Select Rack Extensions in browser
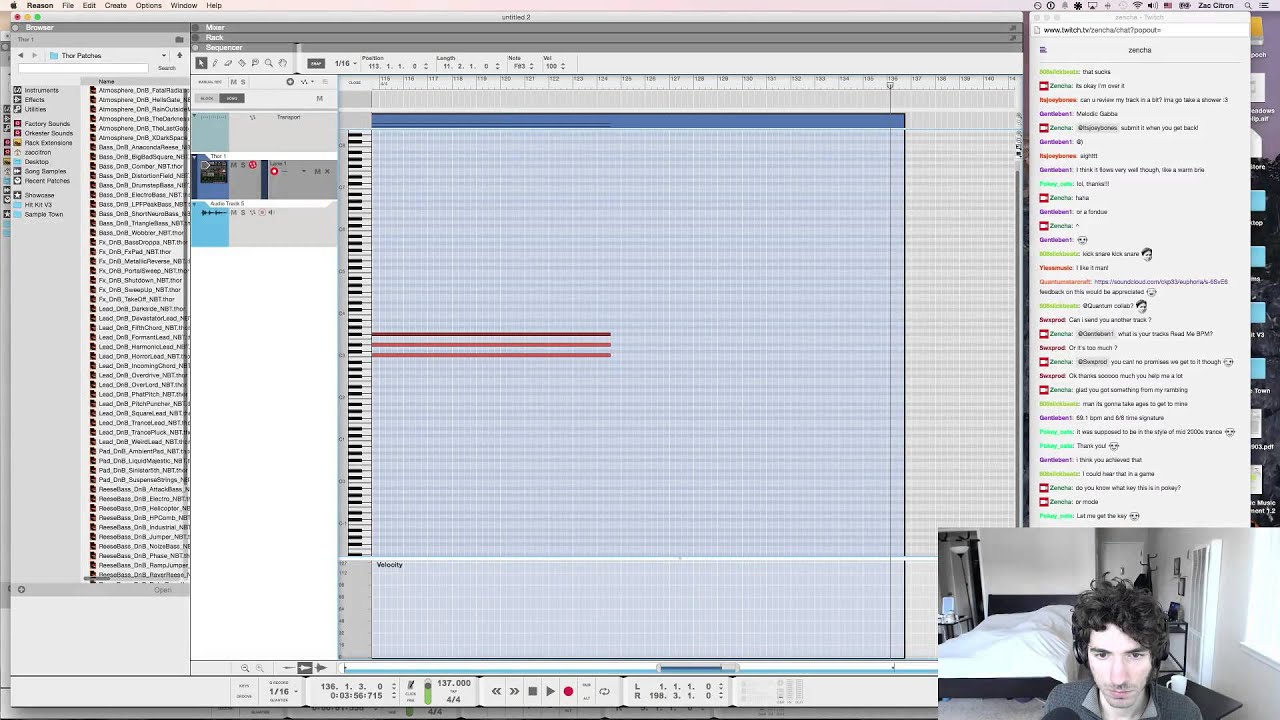The image size is (1280, 720). (x=48, y=143)
